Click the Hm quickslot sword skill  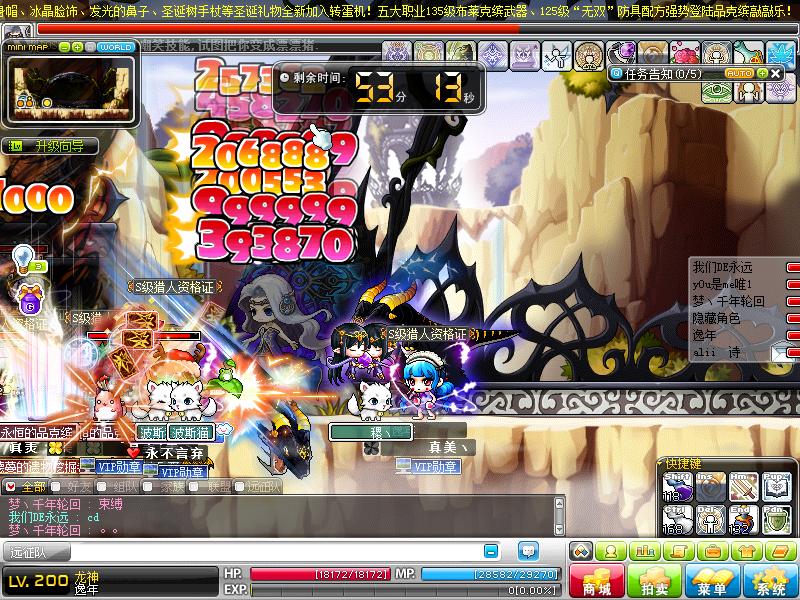click(744, 487)
